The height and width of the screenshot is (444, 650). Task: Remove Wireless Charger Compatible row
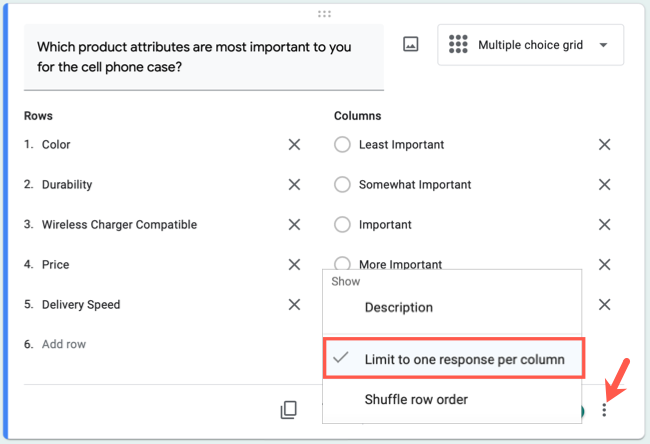point(294,225)
